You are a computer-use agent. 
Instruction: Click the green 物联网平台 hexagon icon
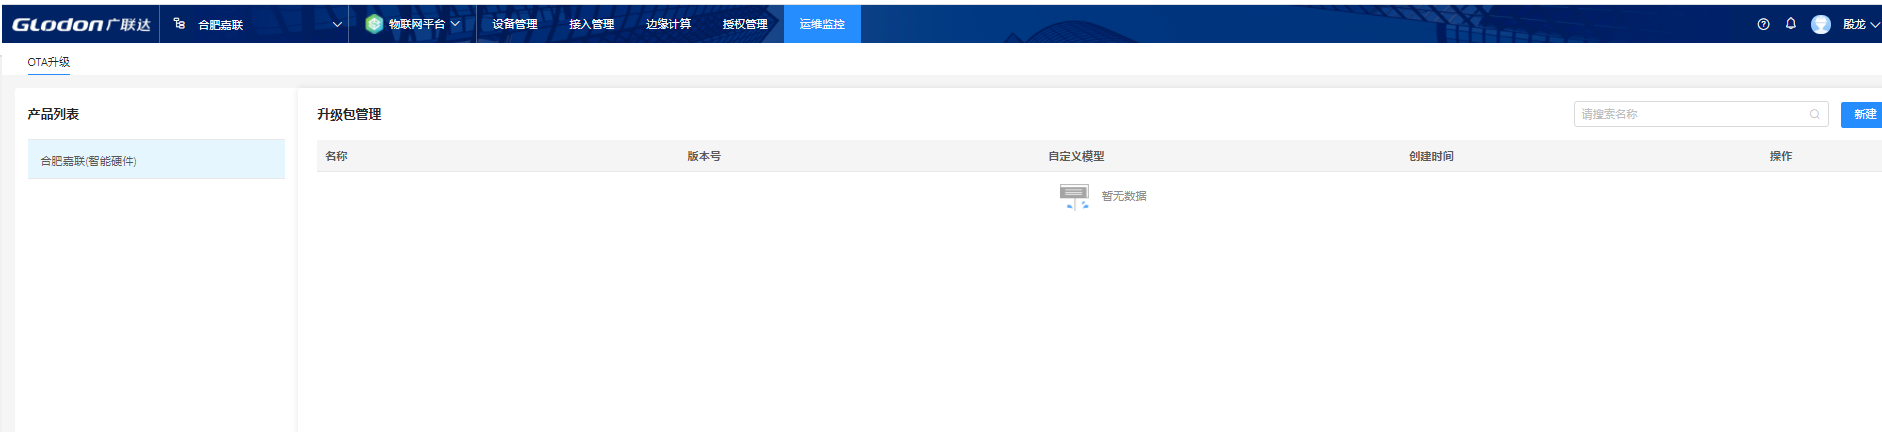pos(374,24)
